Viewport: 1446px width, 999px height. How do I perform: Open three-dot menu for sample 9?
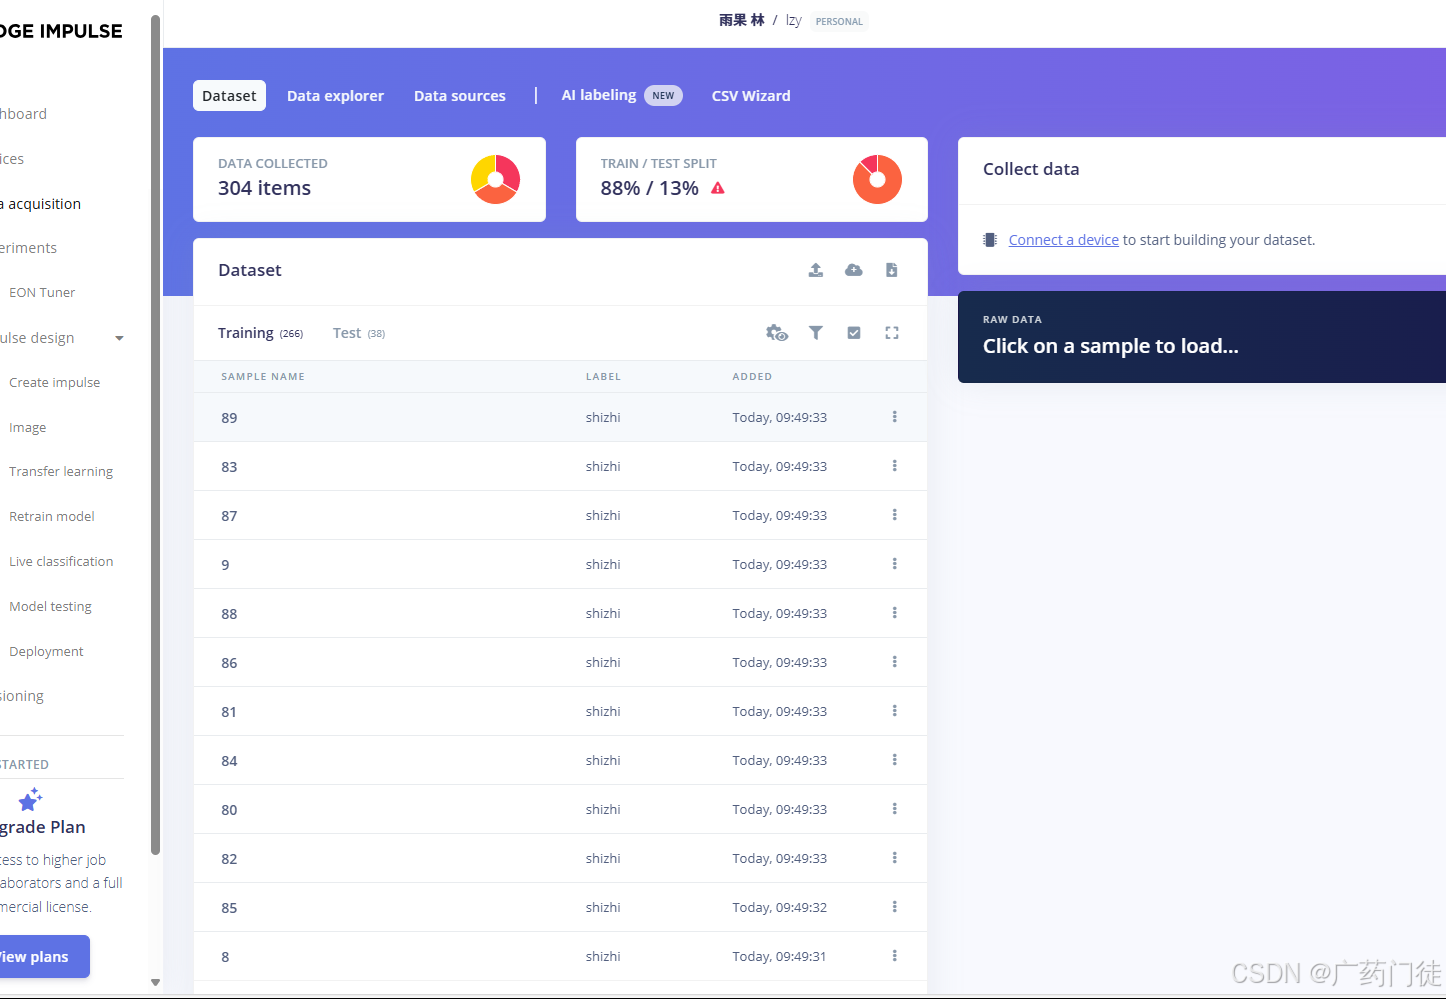pyautogui.click(x=895, y=564)
